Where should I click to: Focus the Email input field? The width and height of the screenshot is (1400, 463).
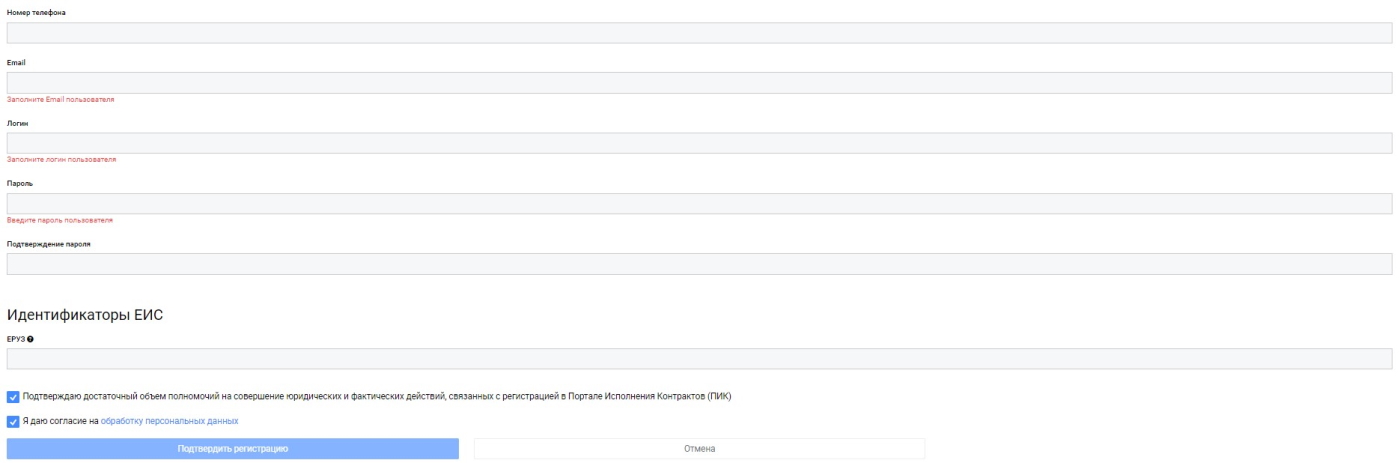[x=700, y=83]
